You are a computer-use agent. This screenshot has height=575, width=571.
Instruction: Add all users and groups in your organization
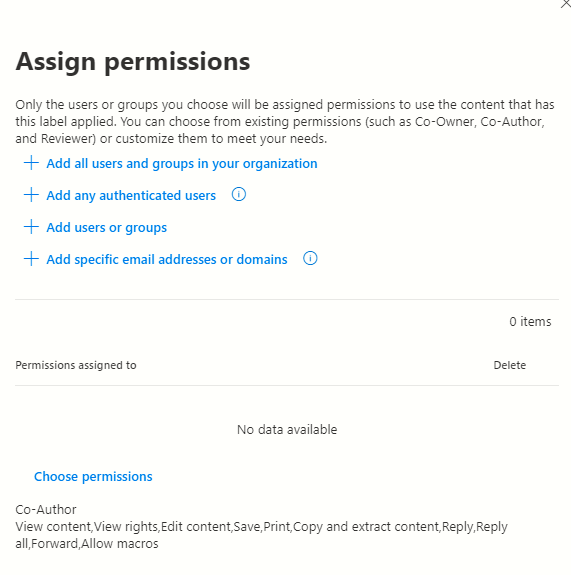click(182, 164)
